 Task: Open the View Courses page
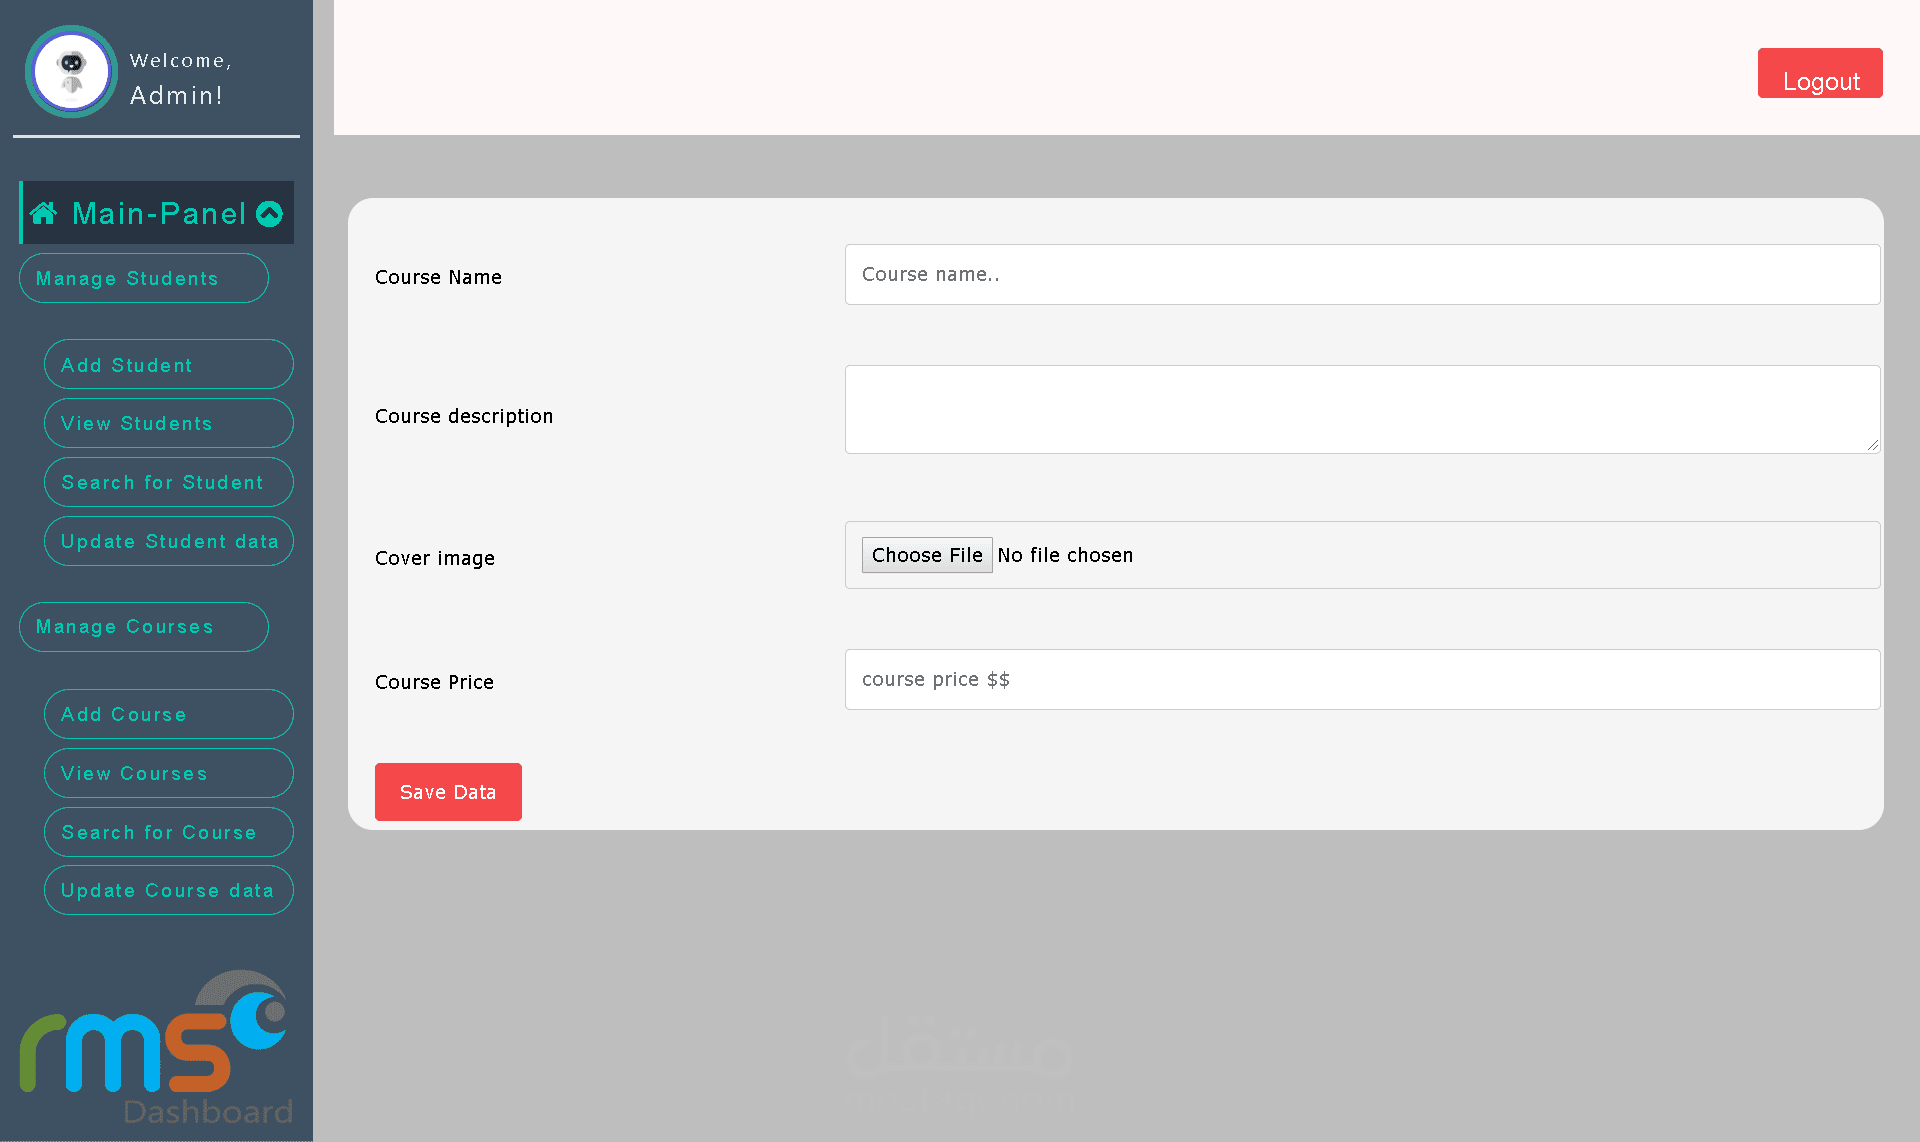[x=168, y=773]
